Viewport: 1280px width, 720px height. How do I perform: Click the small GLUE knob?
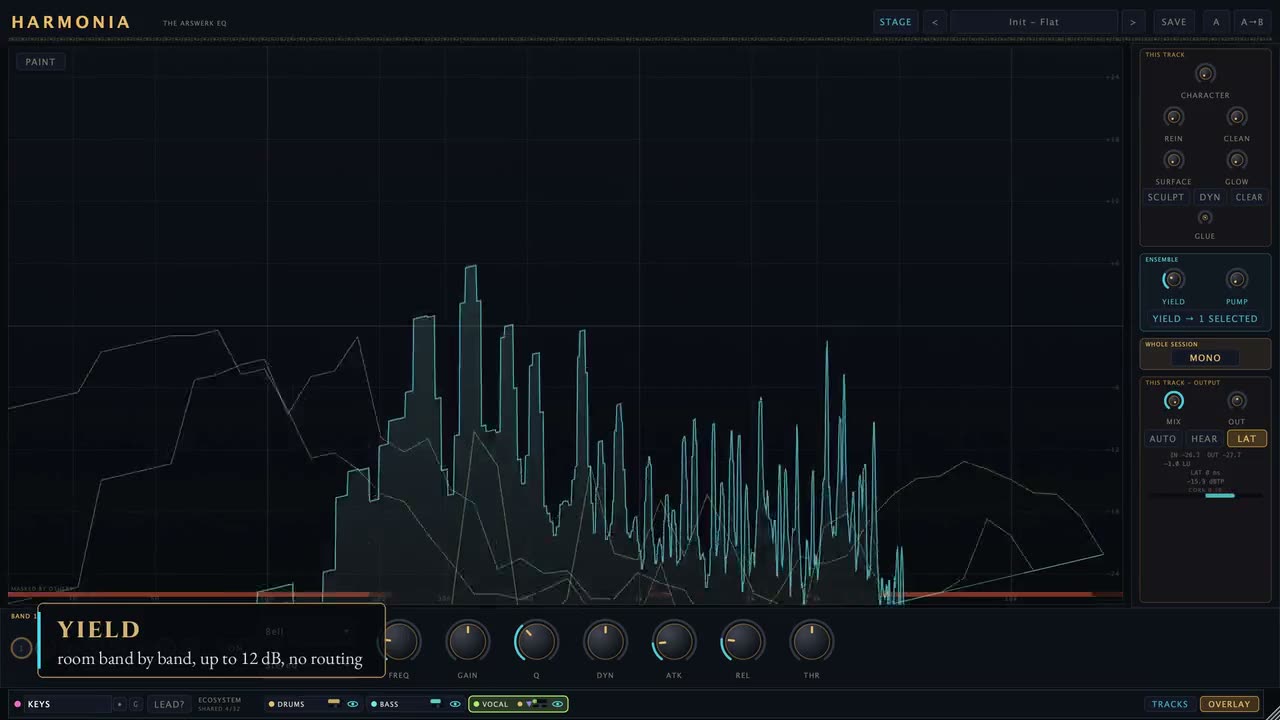point(1205,218)
